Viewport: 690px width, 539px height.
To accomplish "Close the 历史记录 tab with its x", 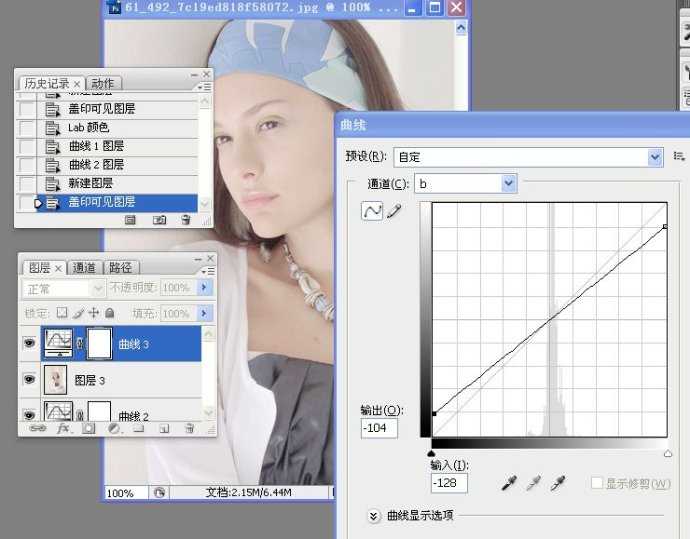I will tap(77, 84).
